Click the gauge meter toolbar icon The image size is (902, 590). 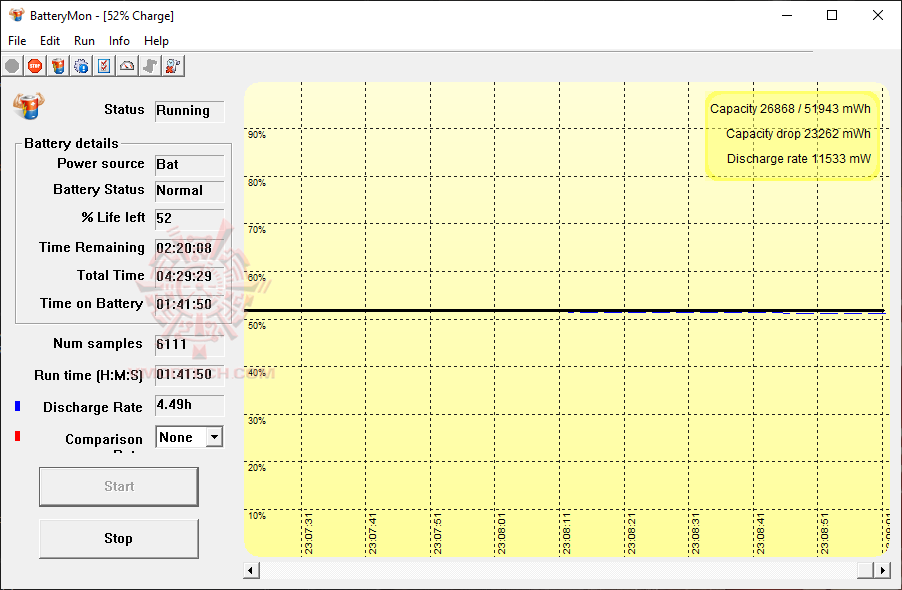tap(127, 66)
